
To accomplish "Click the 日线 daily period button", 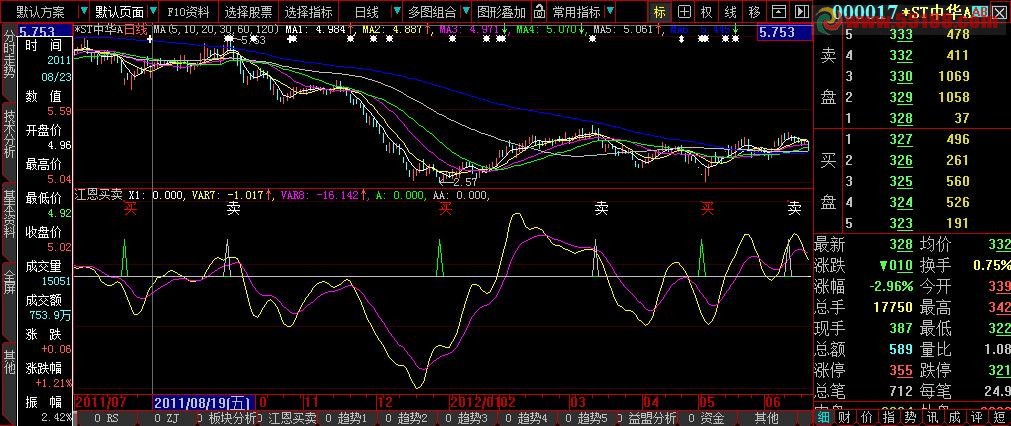I will pyautogui.click(x=367, y=12).
